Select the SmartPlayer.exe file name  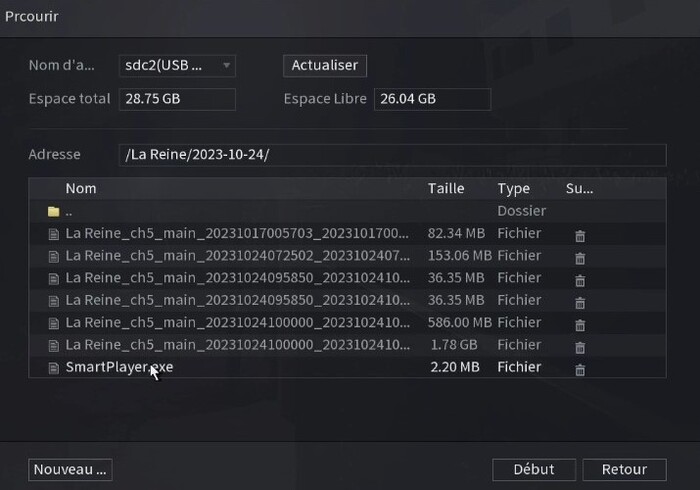[119, 367]
